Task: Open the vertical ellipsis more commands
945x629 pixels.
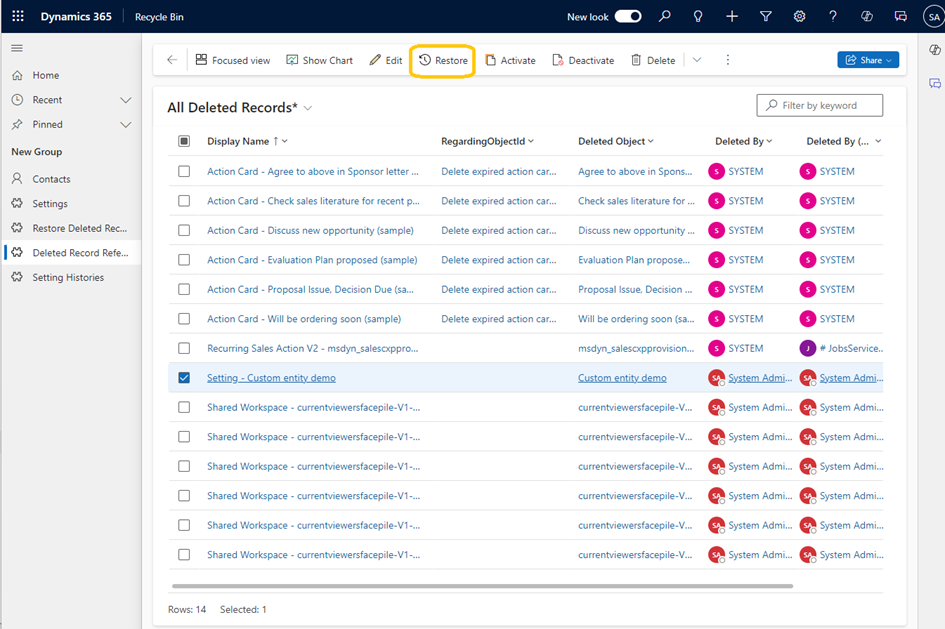Action: (727, 60)
